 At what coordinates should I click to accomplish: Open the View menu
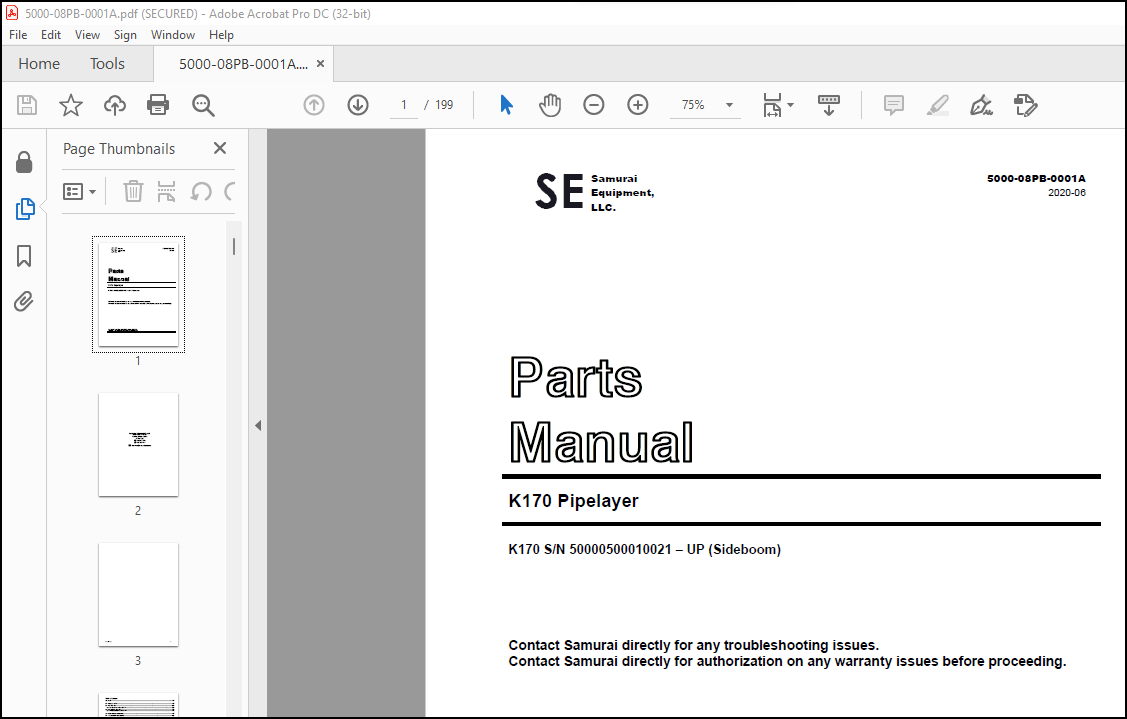point(87,35)
